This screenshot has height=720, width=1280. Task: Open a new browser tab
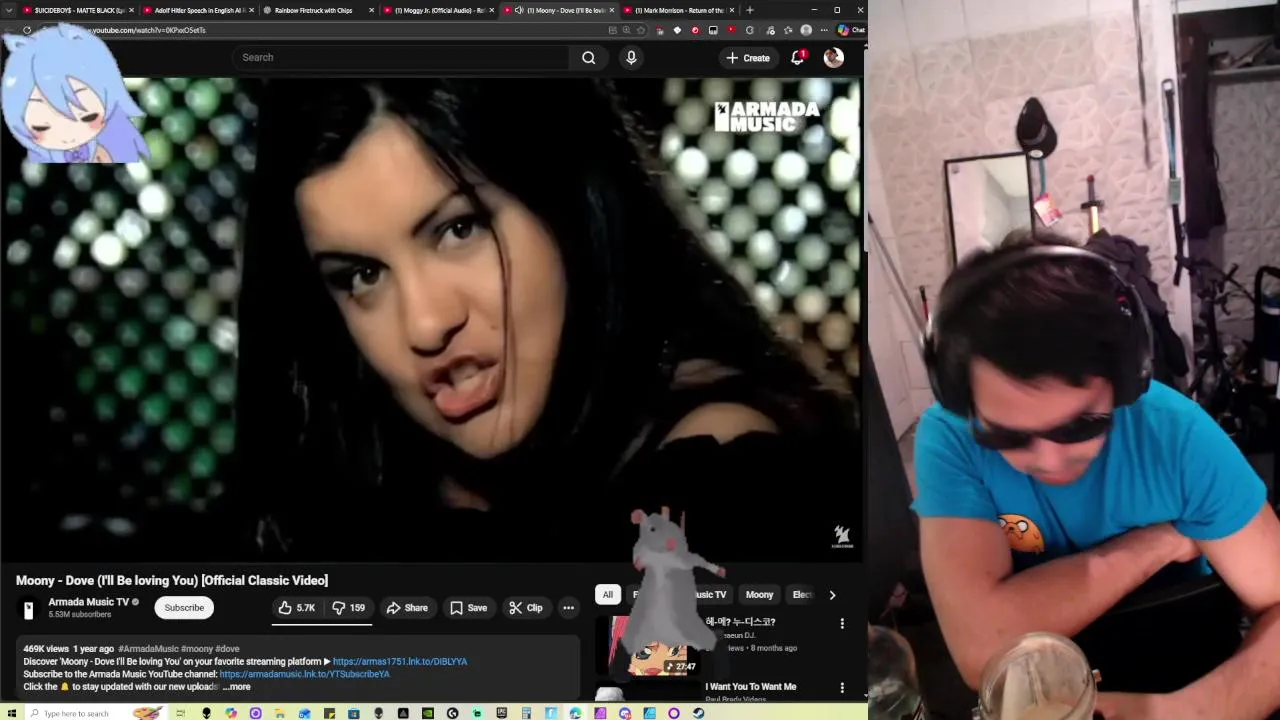coord(750,10)
